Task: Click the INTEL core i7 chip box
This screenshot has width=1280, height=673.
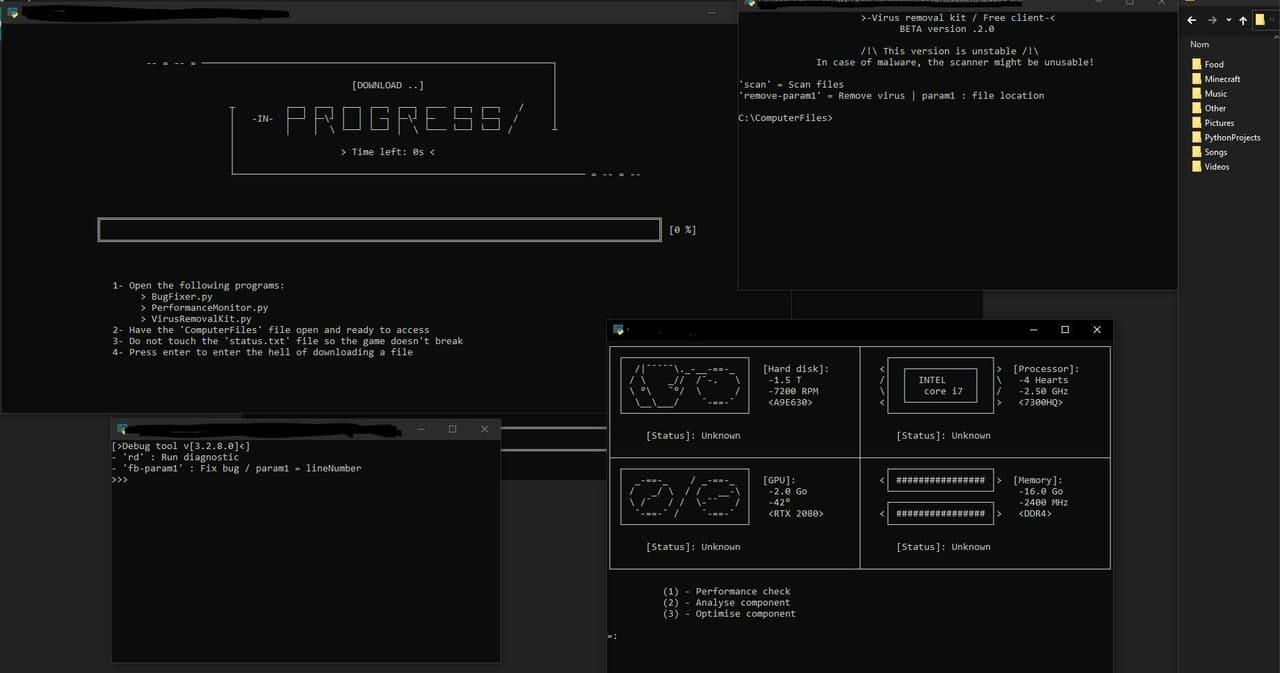Action: coord(940,385)
